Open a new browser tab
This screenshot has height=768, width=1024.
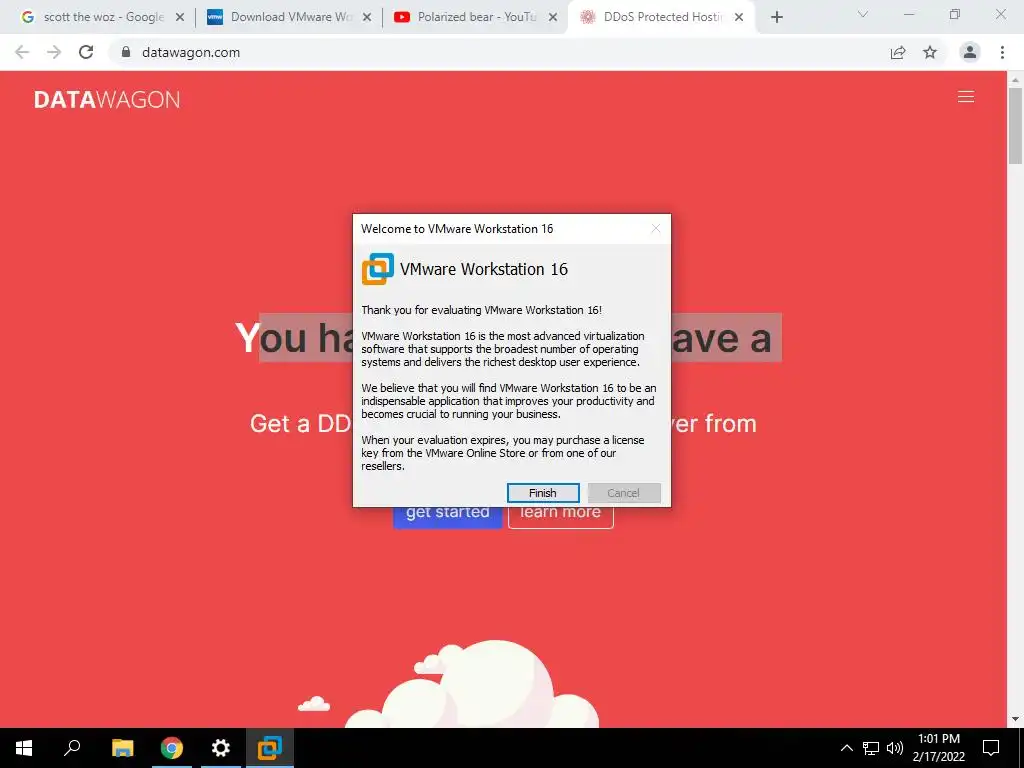pyautogui.click(x=776, y=18)
